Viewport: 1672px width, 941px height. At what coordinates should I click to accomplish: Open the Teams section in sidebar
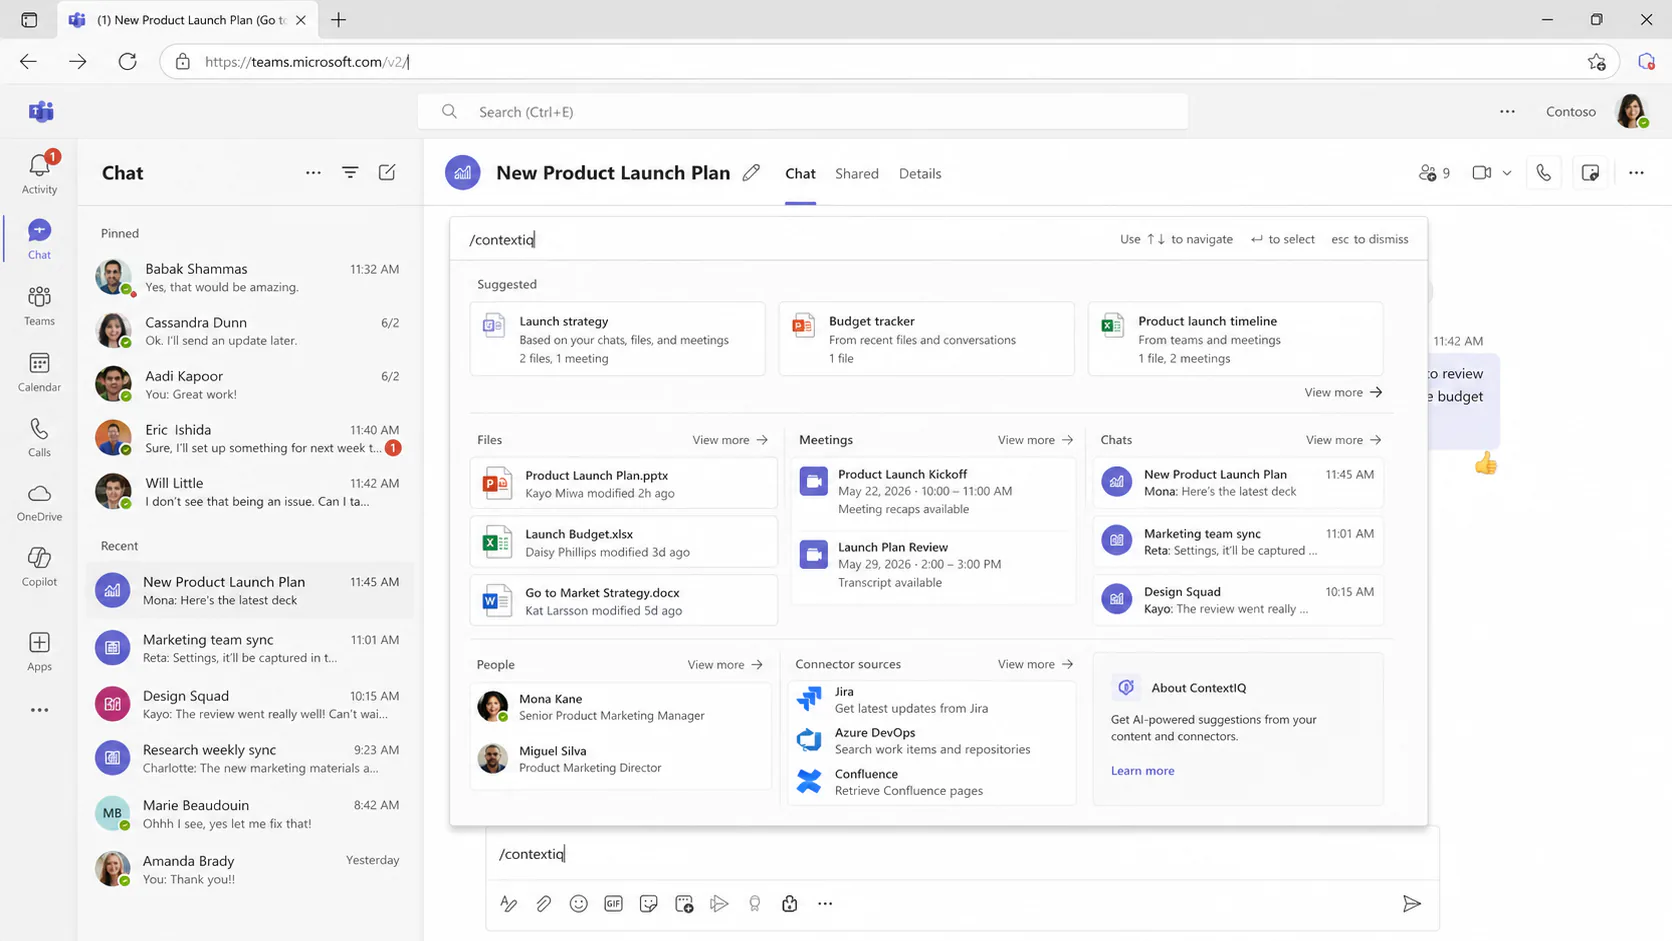pyautogui.click(x=39, y=305)
